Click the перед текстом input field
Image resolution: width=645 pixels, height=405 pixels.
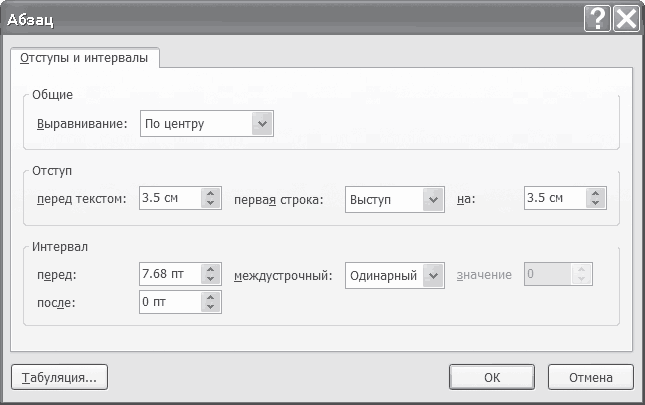point(170,199)
